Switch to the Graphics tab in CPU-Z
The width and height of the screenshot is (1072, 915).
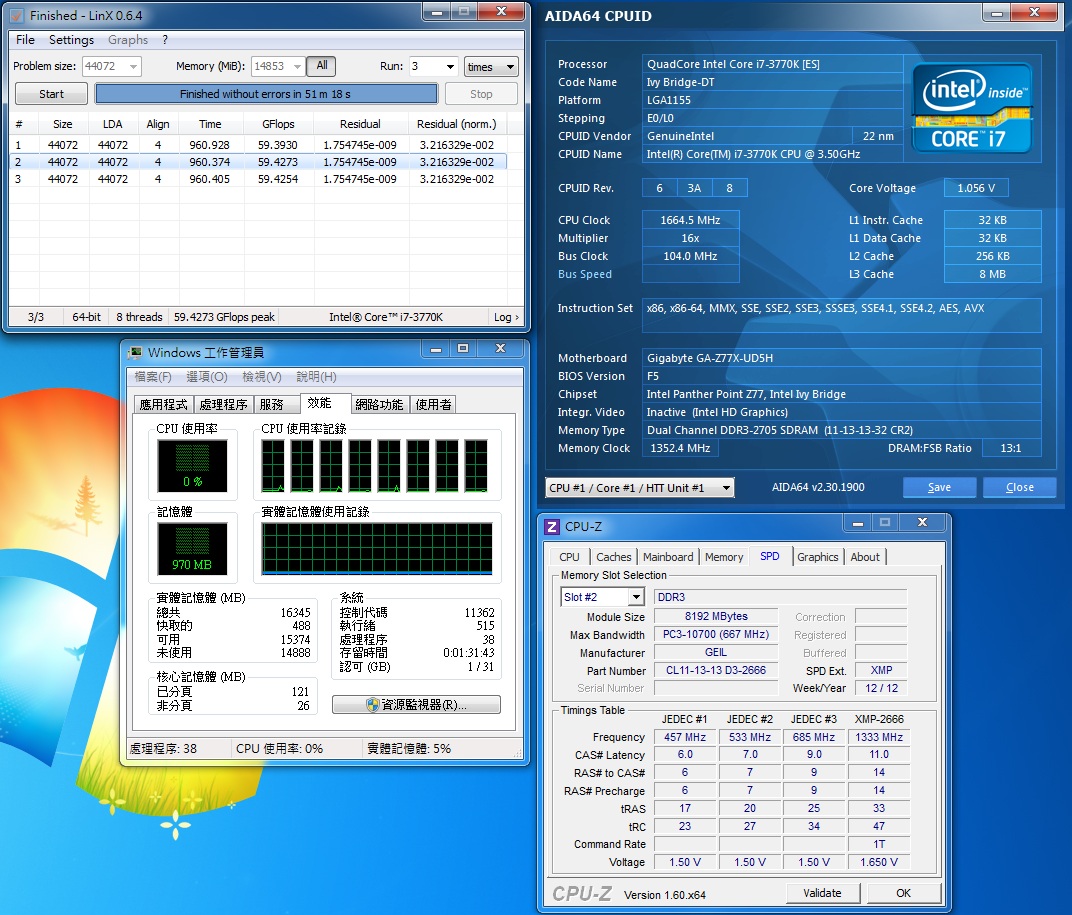click(817, 557)
